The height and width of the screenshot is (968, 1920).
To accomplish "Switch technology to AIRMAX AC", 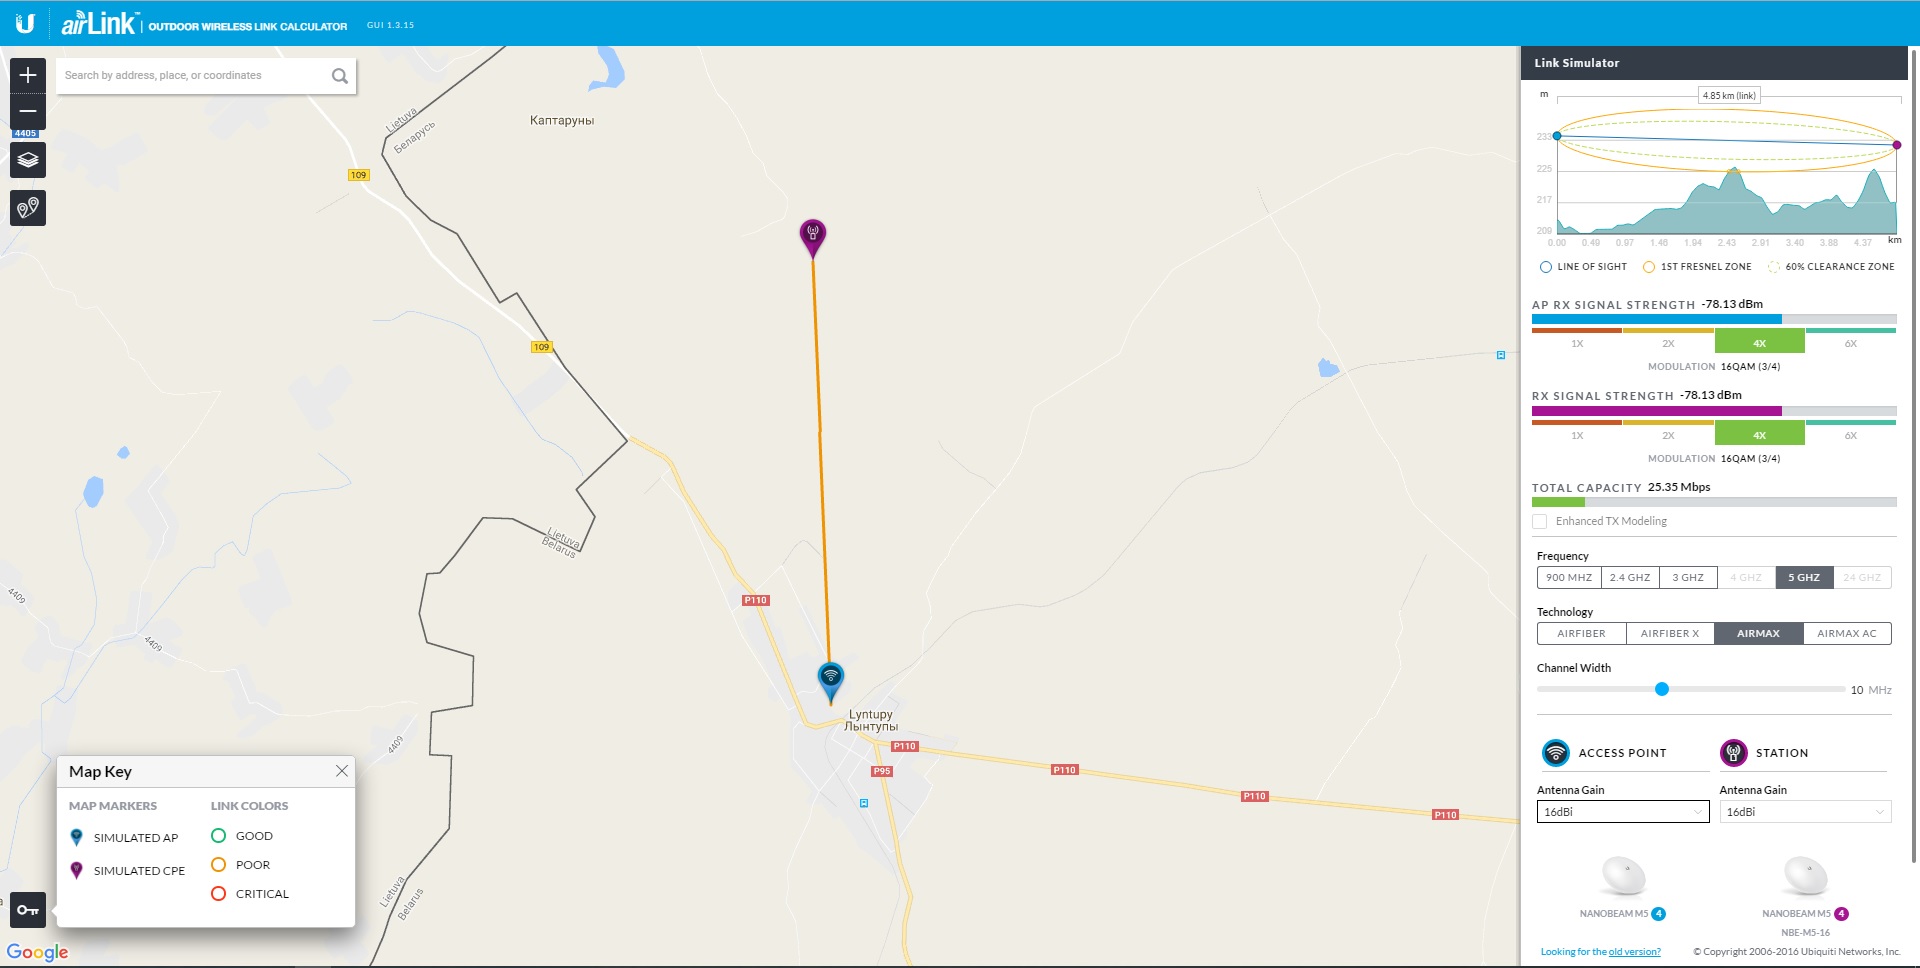I will (x=1847, y=634).
